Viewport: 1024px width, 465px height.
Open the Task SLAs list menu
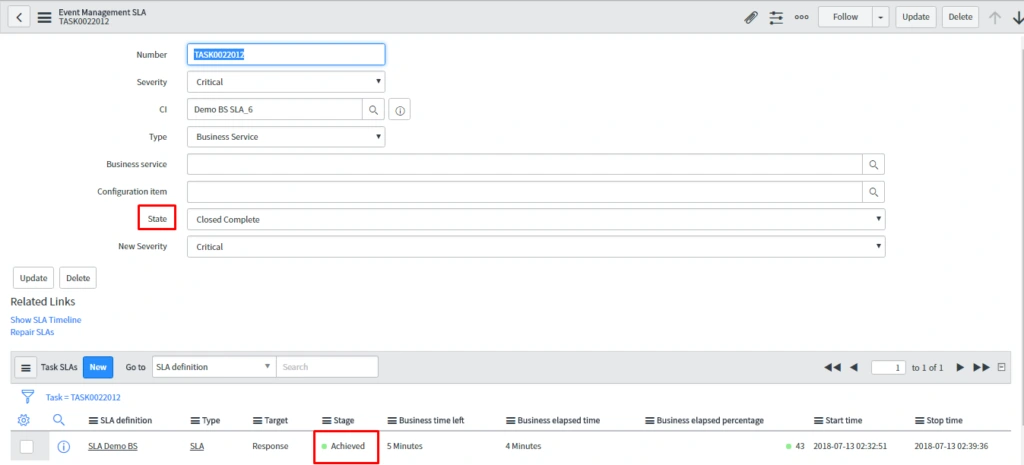[x=27, y=367]
